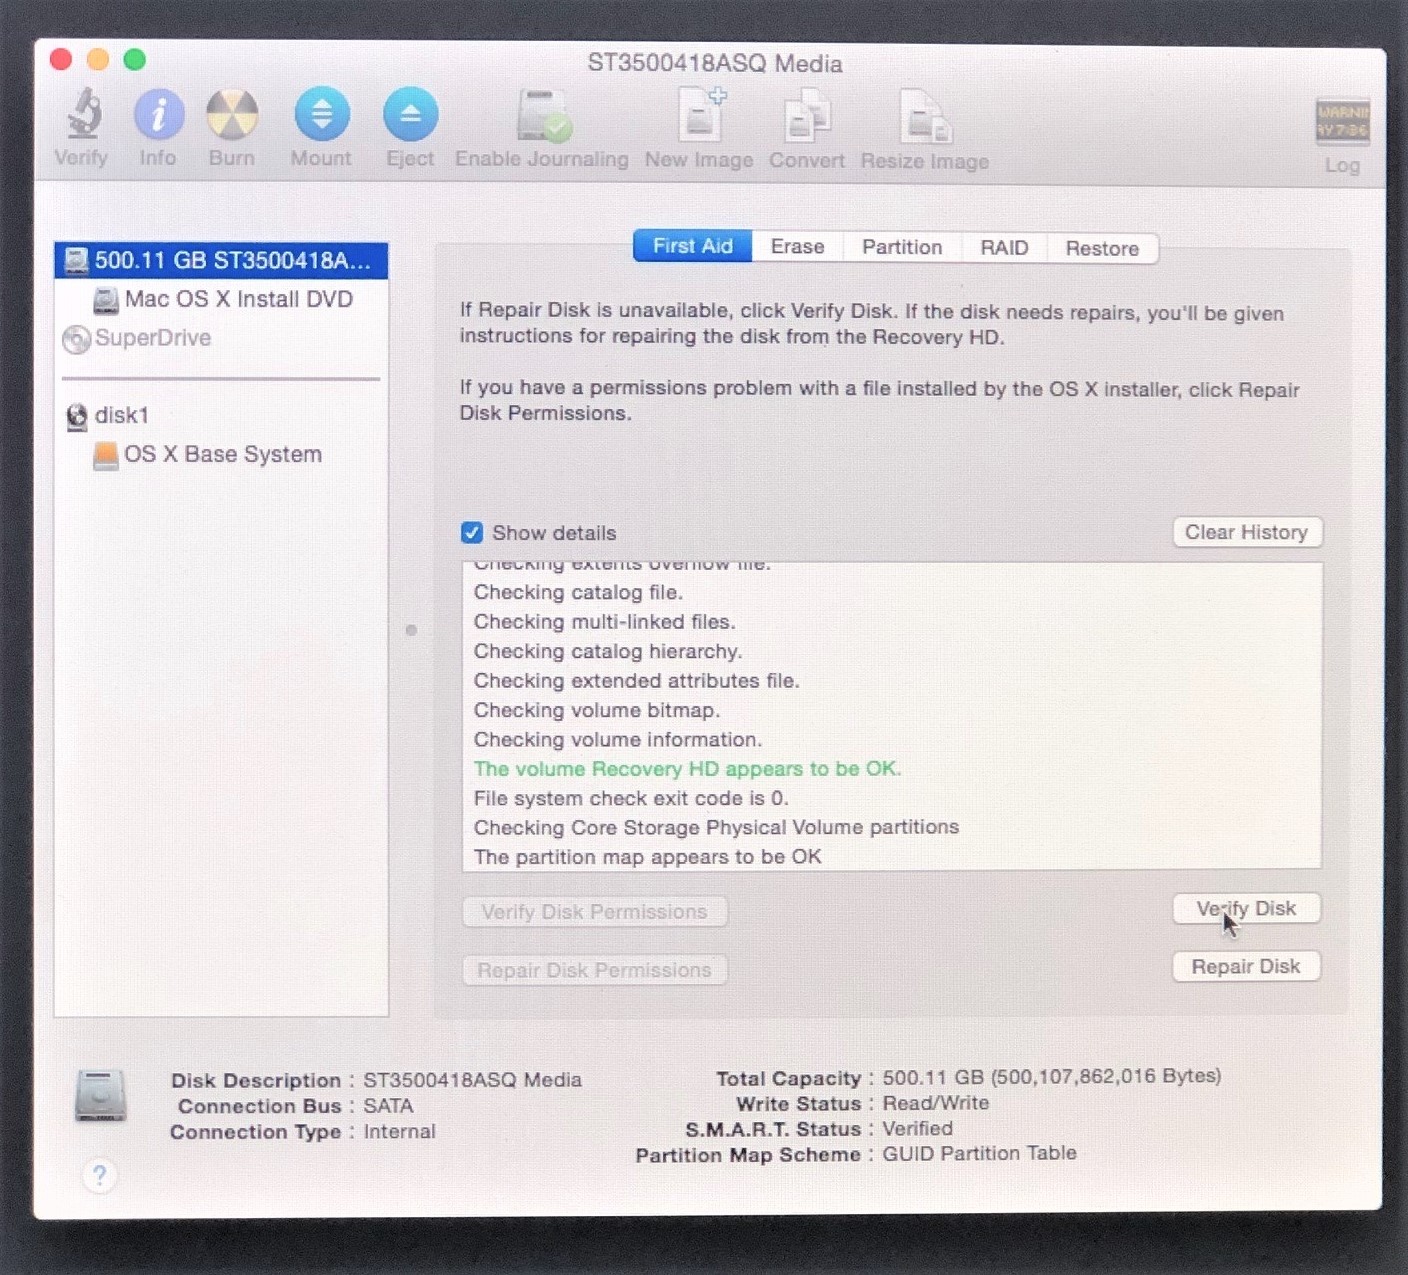Image resolution: width=1408 pixels, height=1275 pixels.
Task: Click the Repair Disk button
Action: point(1246,966)
